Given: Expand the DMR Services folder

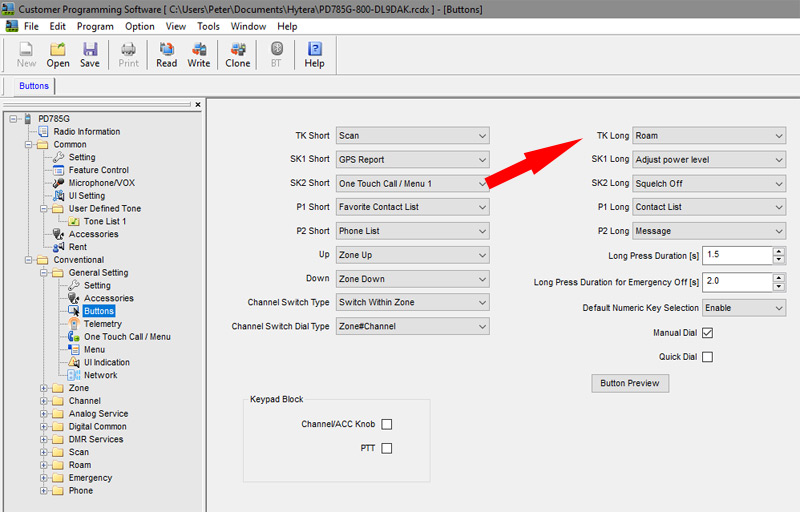Looking at the screenshot, I should pyautogui.click(x=44, y=439).
